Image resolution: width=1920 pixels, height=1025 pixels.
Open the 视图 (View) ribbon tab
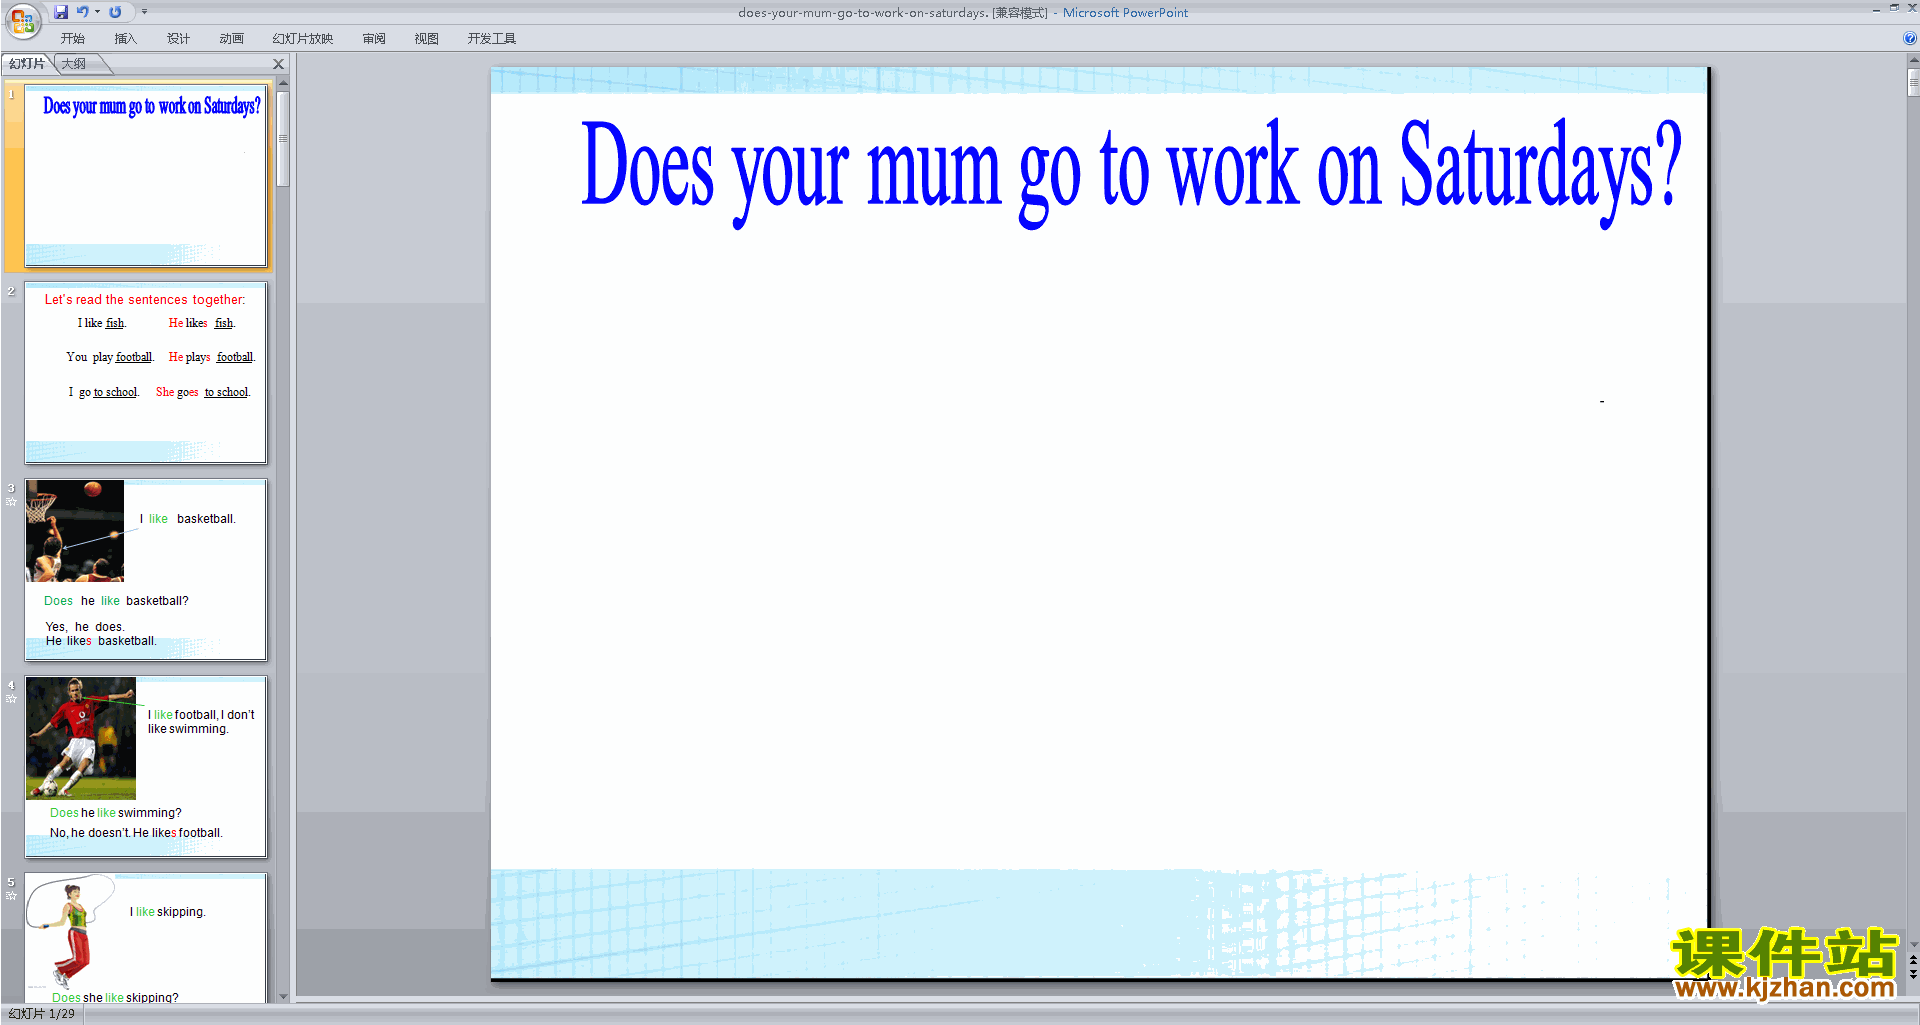(x=427, y=39)
